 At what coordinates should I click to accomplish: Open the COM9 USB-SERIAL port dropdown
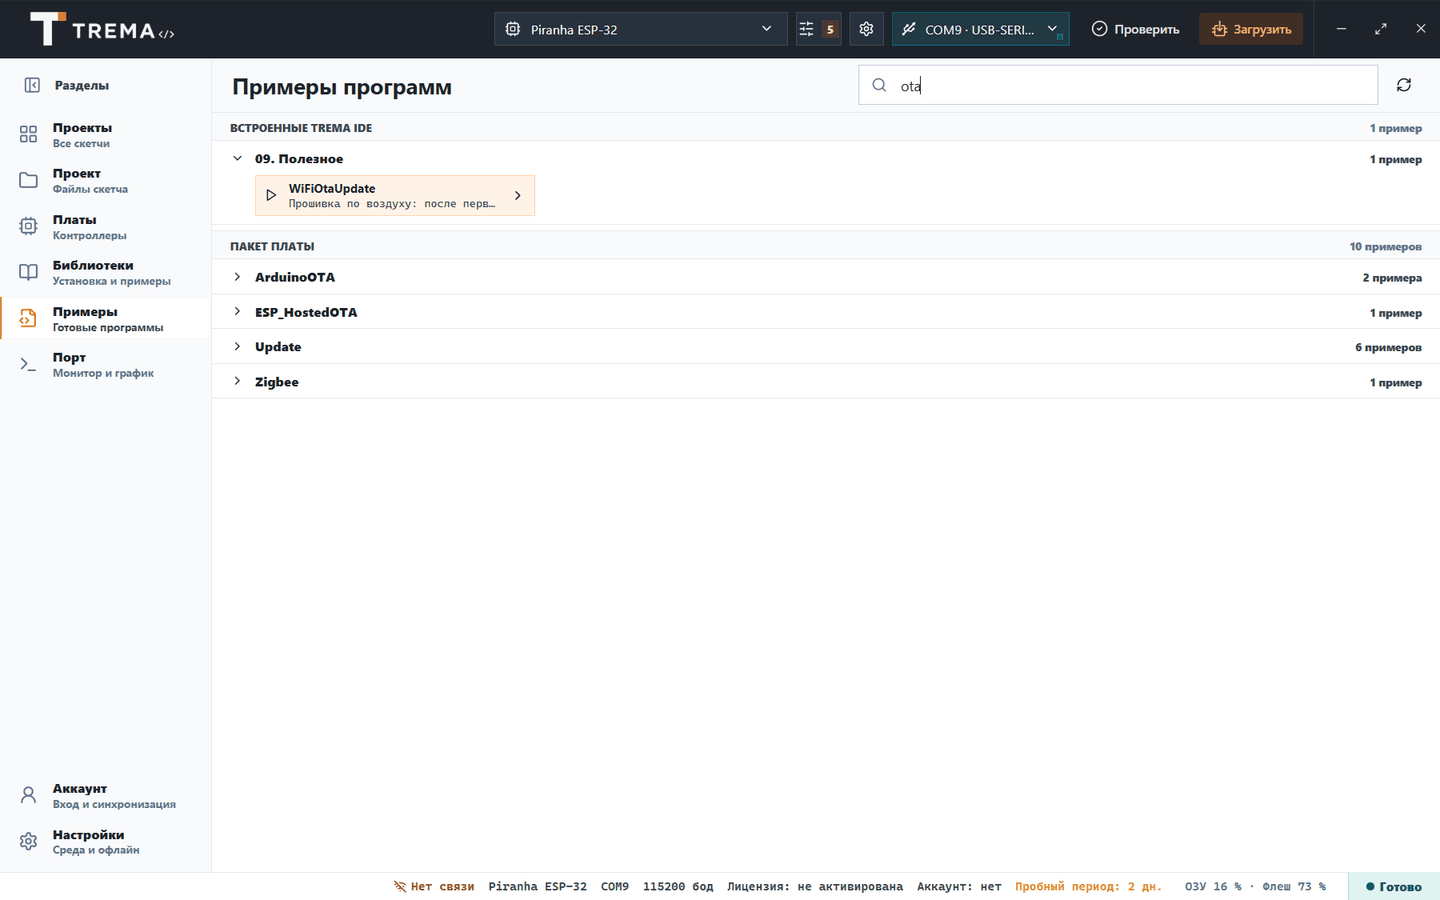coord(980,29)
